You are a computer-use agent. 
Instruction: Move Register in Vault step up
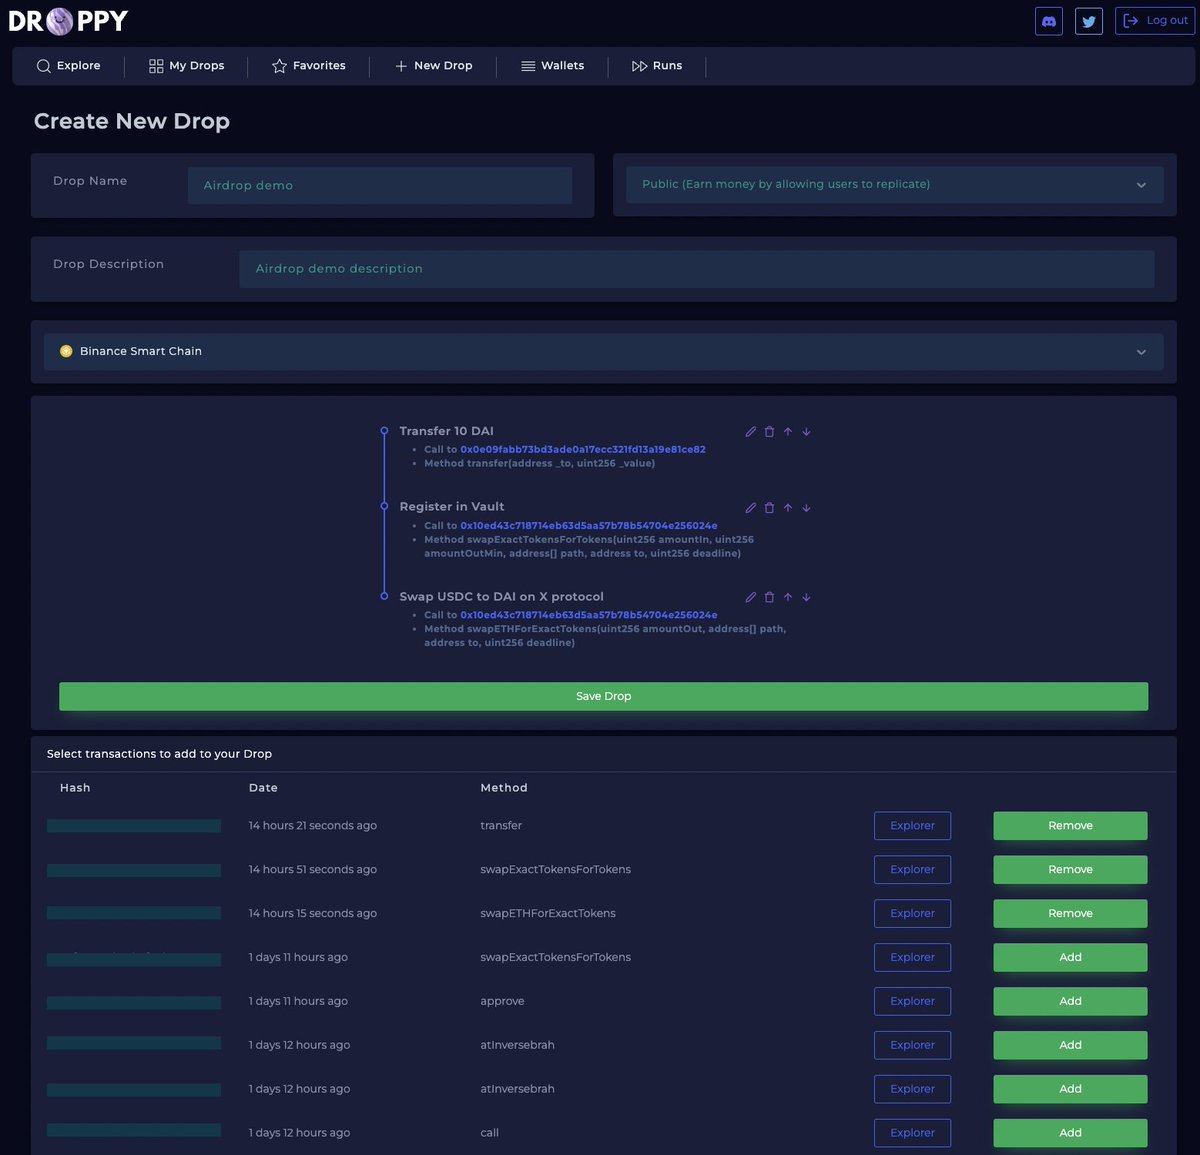(x=788, y=508)
